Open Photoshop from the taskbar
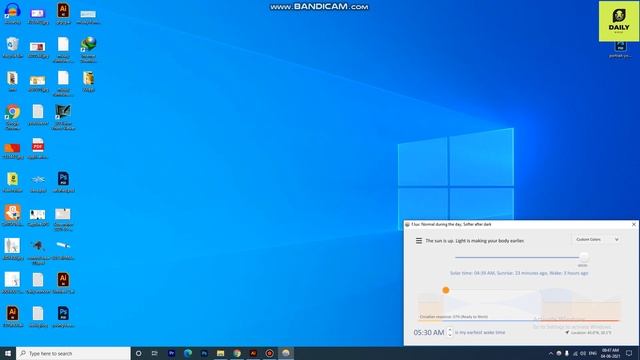 (x=204, y=353)
